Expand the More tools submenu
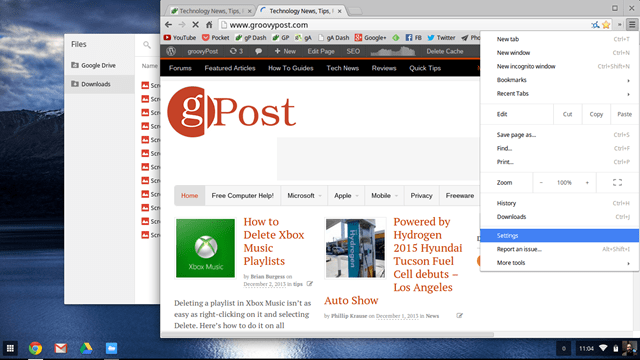Screen dimensions: 640x360 click(x=560, y=263)
